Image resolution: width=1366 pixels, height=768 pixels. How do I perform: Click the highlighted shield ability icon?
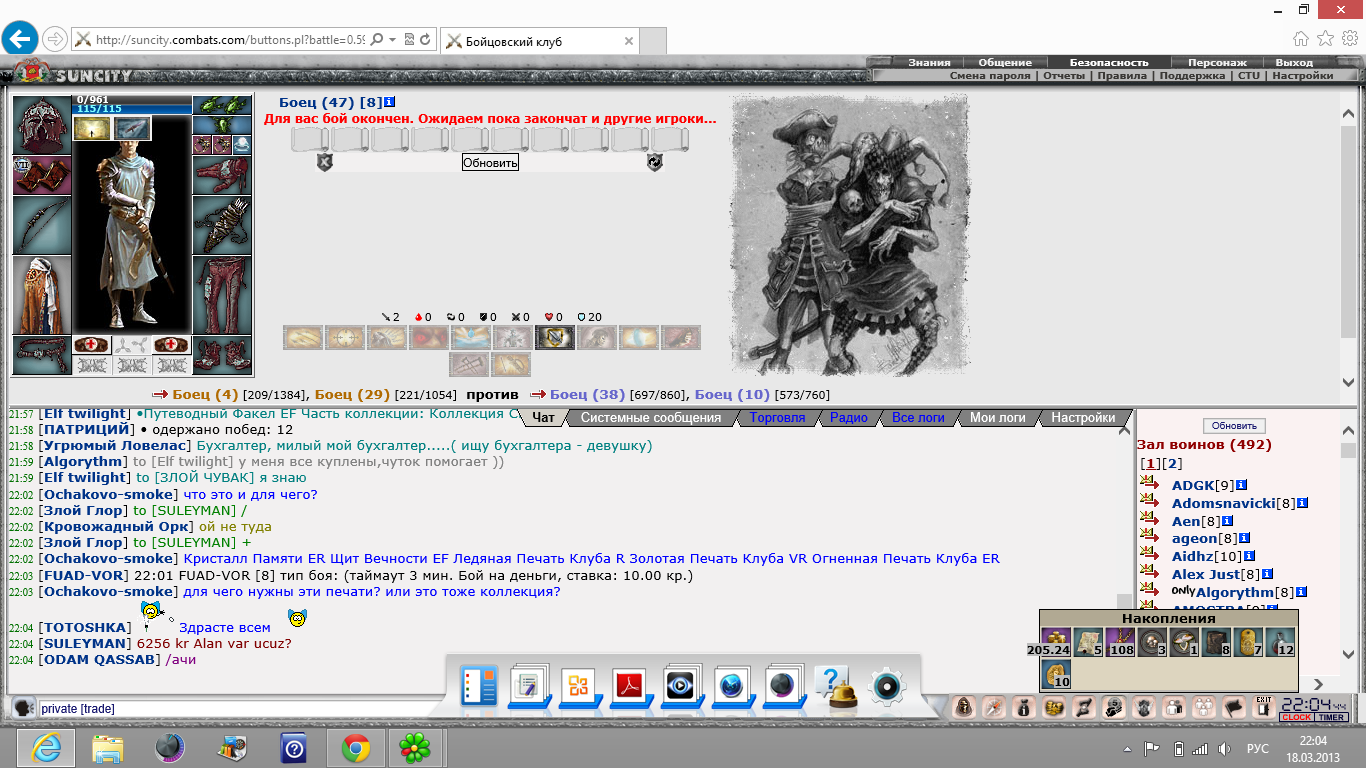(x=555, y=338)
